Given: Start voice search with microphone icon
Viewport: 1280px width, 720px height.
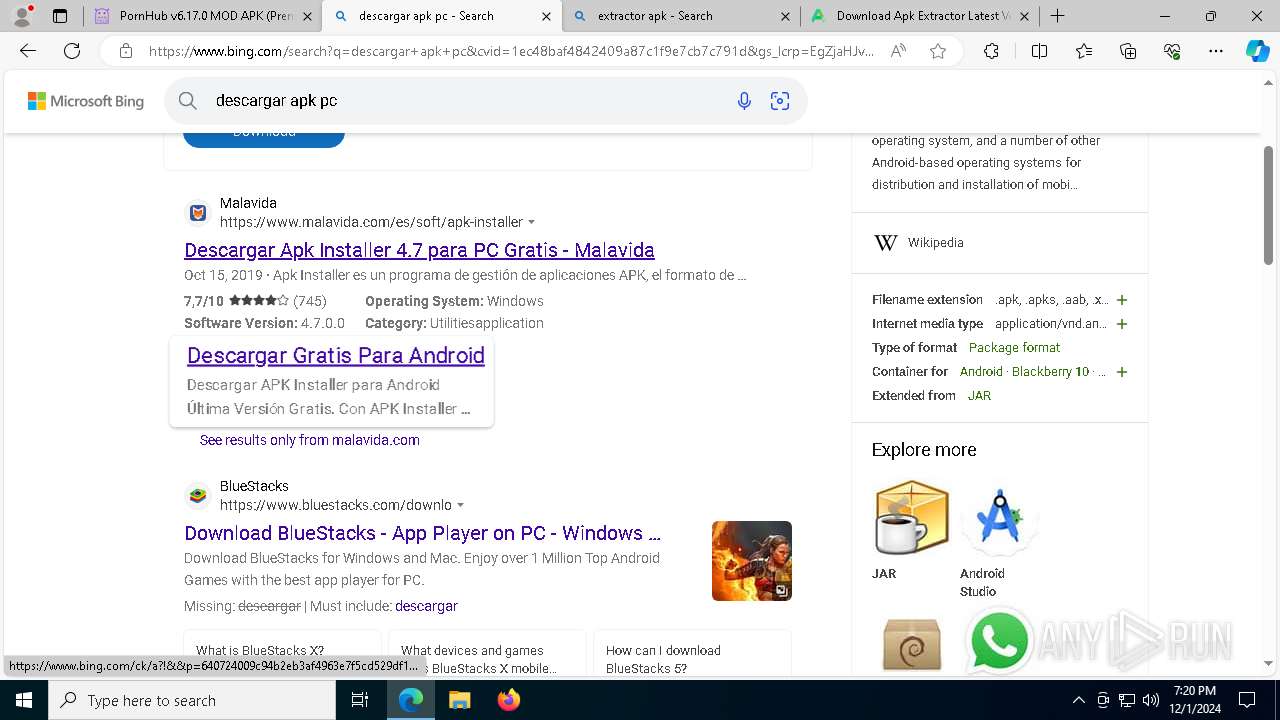Looking at the screenshot, I should (x=744, y=101).
